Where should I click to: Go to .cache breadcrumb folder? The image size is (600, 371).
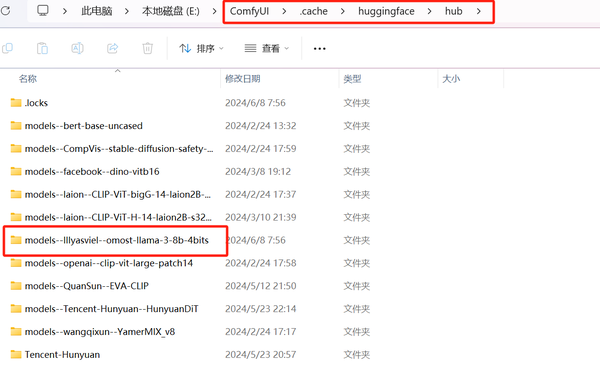313,11
